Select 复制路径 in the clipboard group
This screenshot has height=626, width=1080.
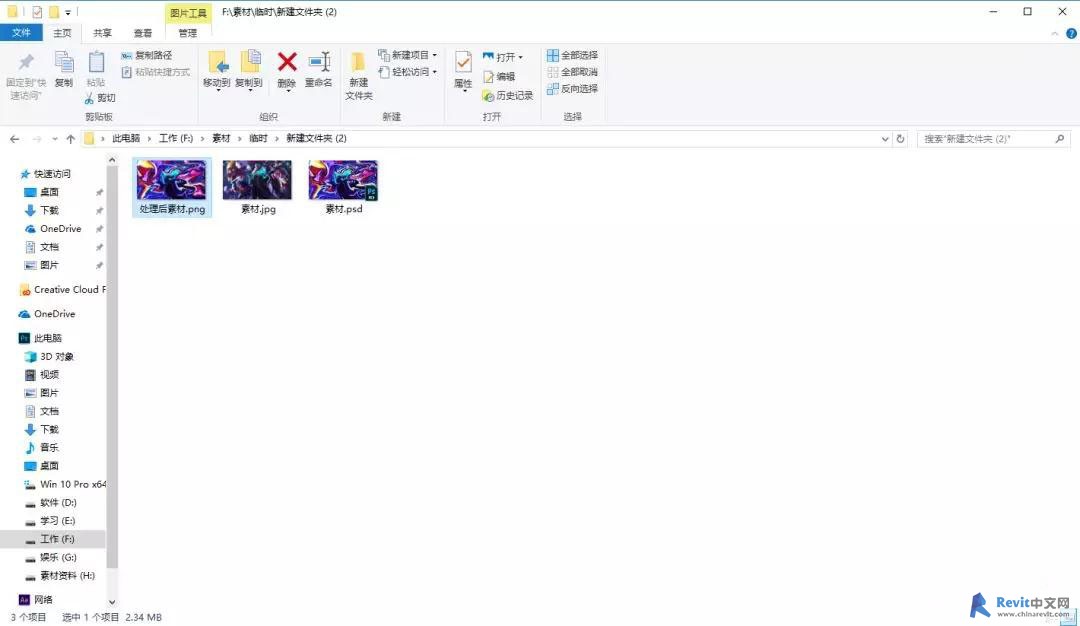pos(147,55)
